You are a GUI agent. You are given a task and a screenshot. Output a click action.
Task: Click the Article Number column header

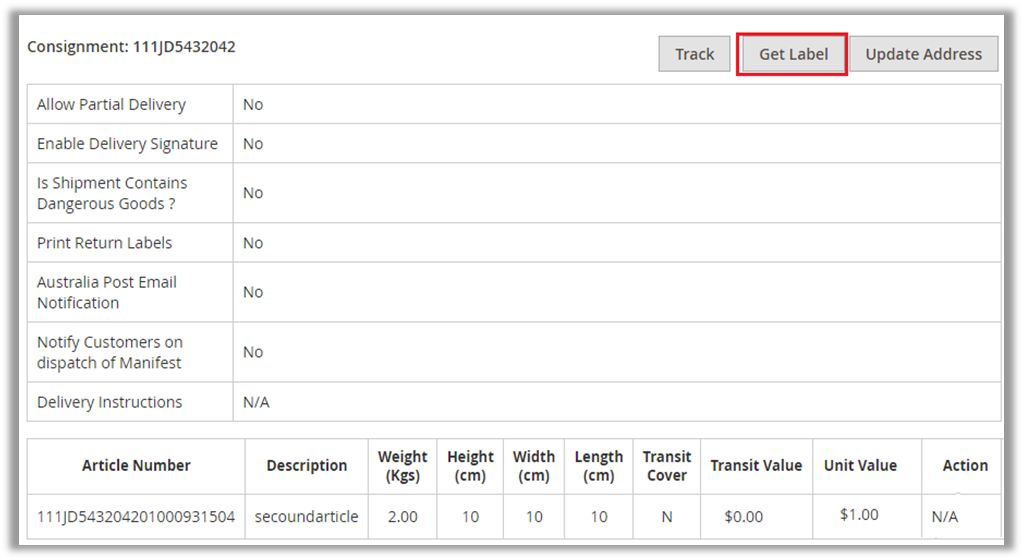coord(136,465)
